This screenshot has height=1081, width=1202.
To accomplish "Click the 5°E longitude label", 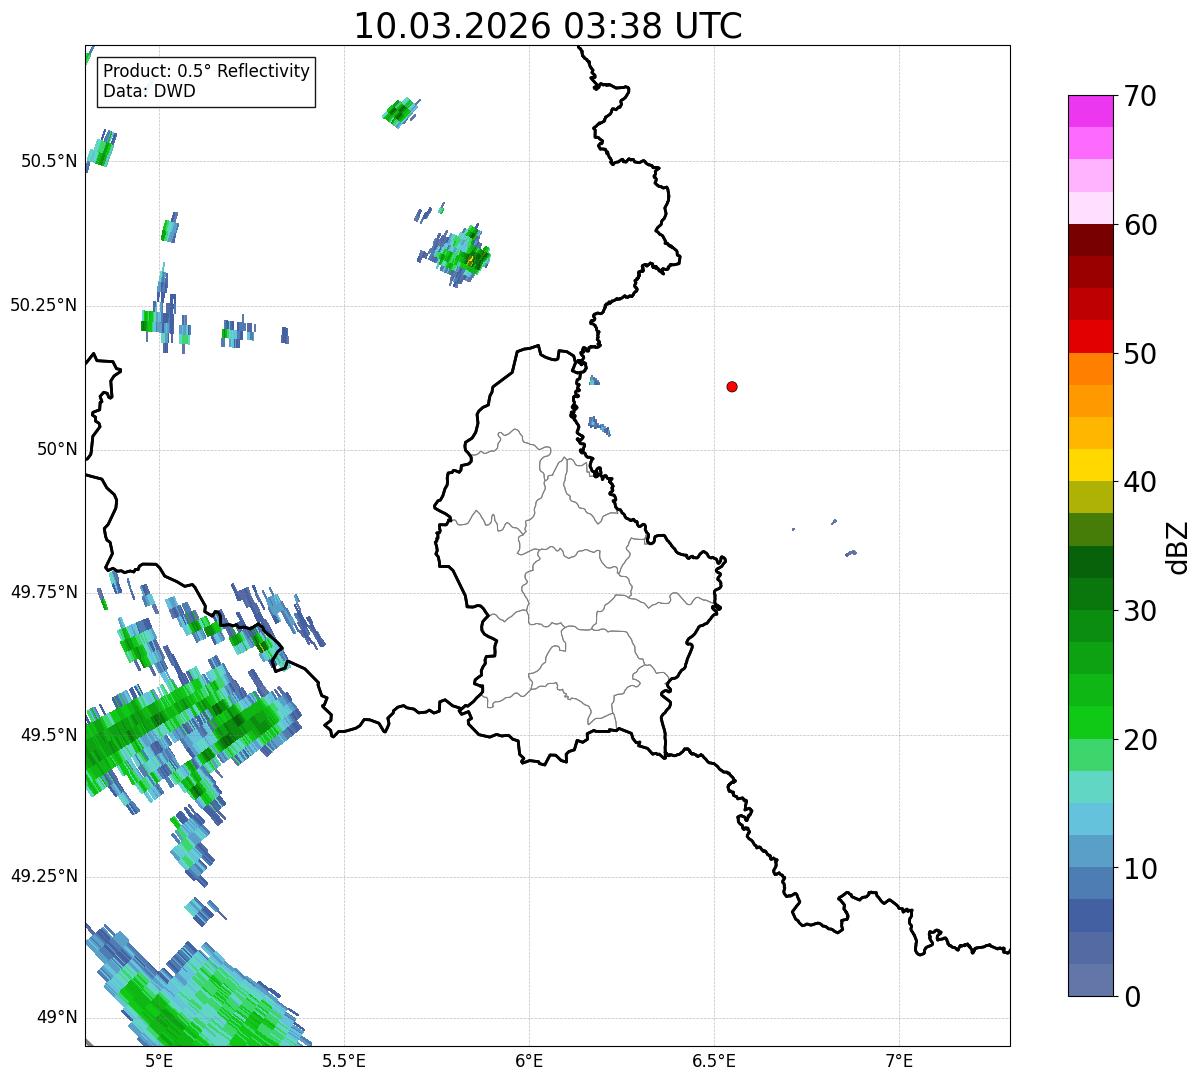I will click(x=159, y=1060).
